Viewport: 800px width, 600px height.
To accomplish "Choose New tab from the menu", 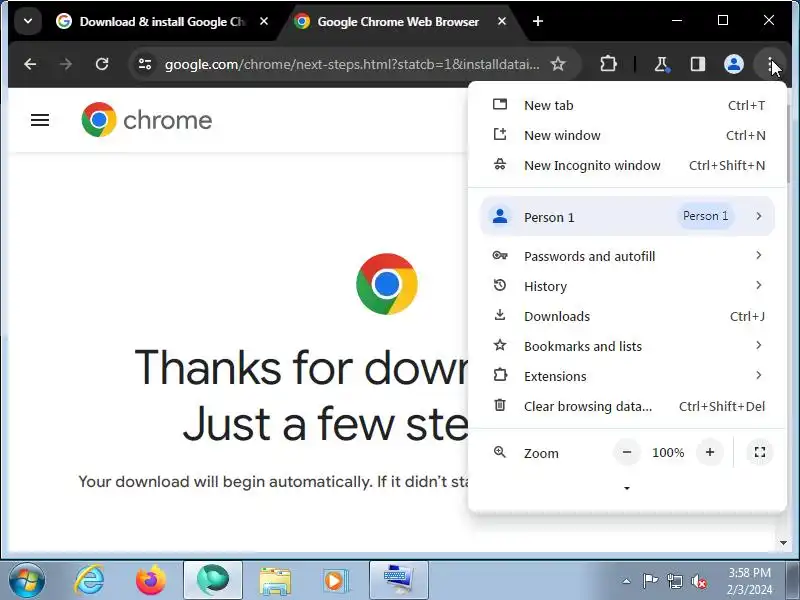I will click(x=628, y=105).
